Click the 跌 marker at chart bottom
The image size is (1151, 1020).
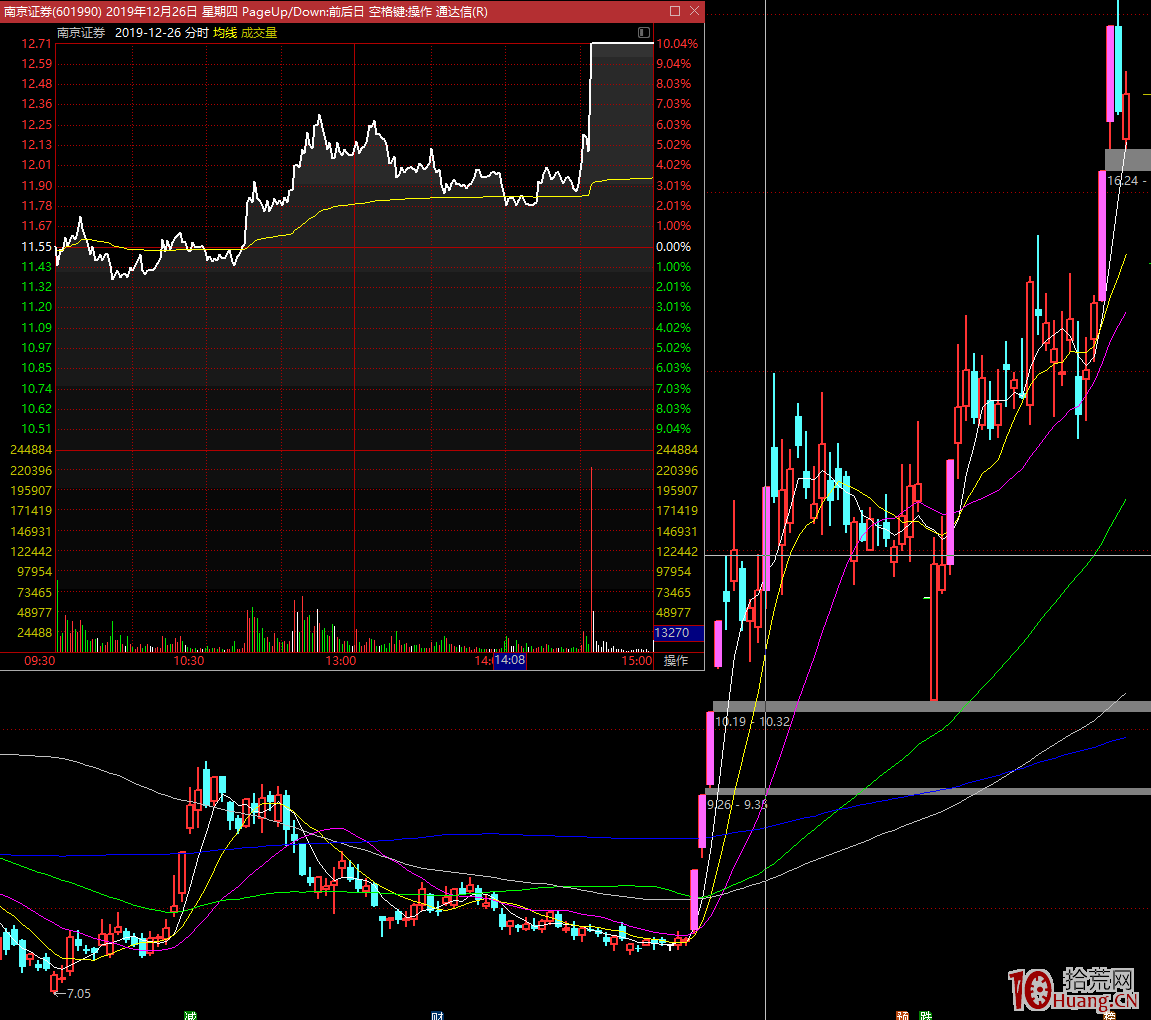pyautogui.click(x=926, y=1014)
